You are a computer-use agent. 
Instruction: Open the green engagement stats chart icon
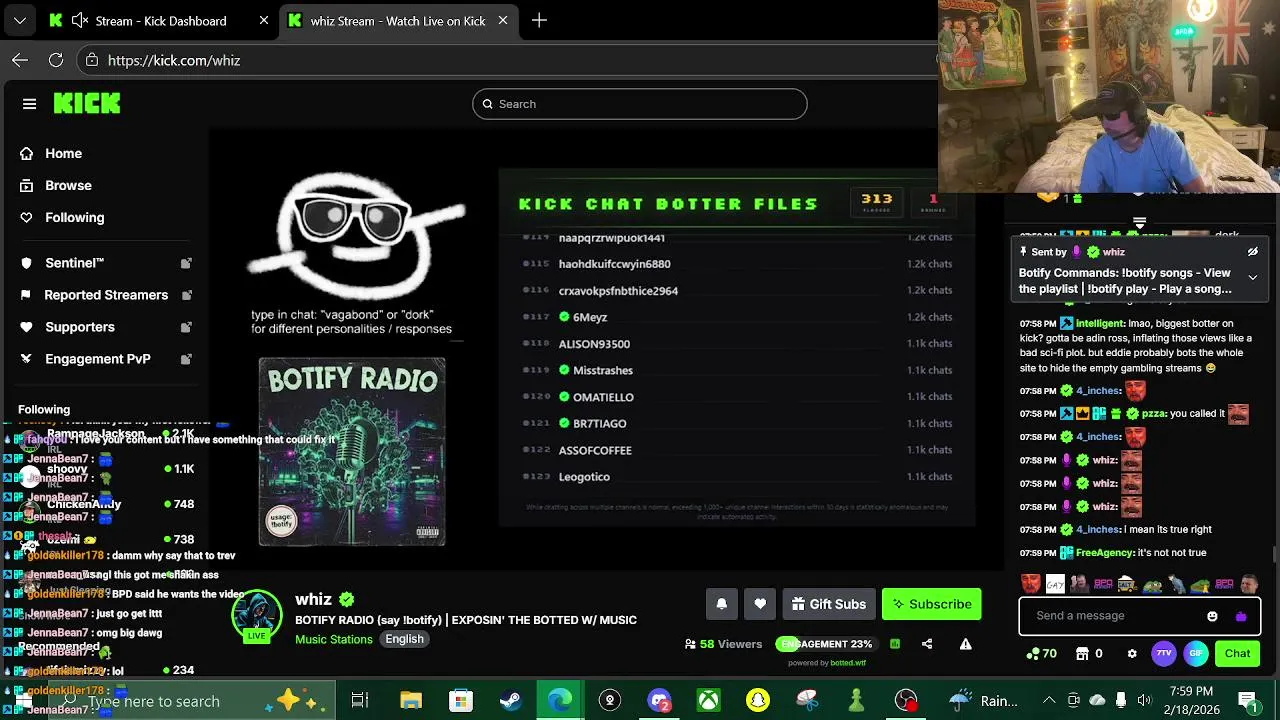[x=895, y=644]
